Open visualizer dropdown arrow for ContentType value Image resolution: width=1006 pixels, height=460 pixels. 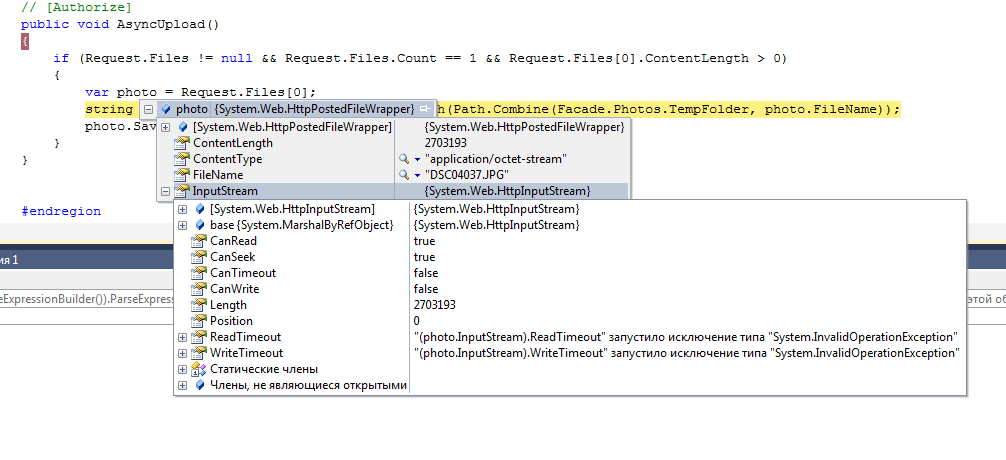tap(417, 159)
